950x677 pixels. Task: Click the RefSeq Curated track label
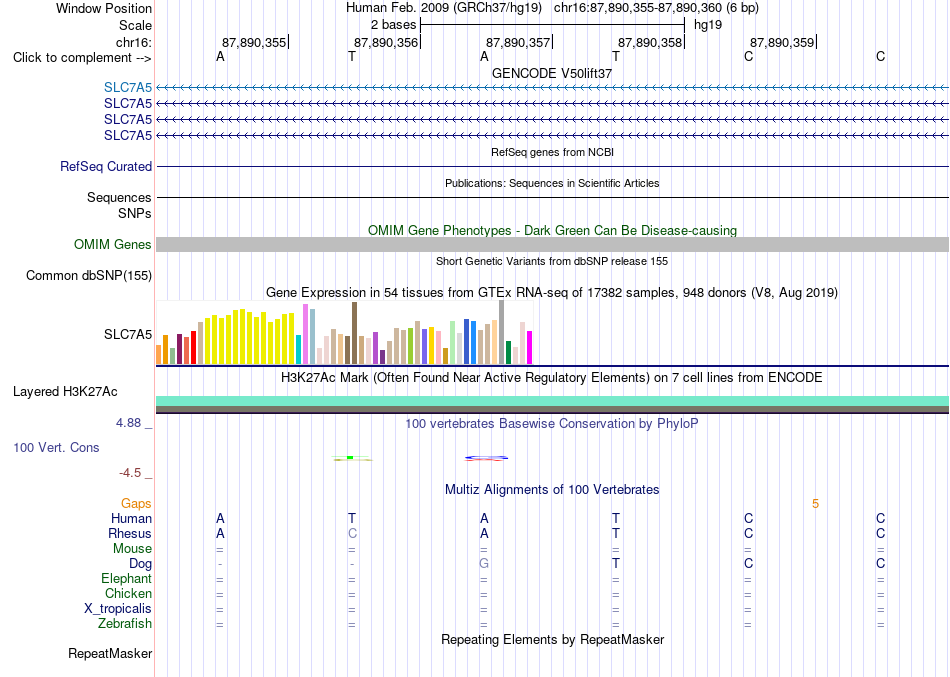tap(106, 166)
